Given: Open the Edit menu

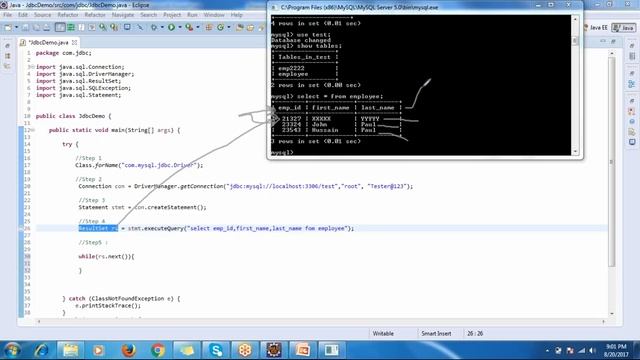Looking at the screenshot, I should (x=23, y=15).
